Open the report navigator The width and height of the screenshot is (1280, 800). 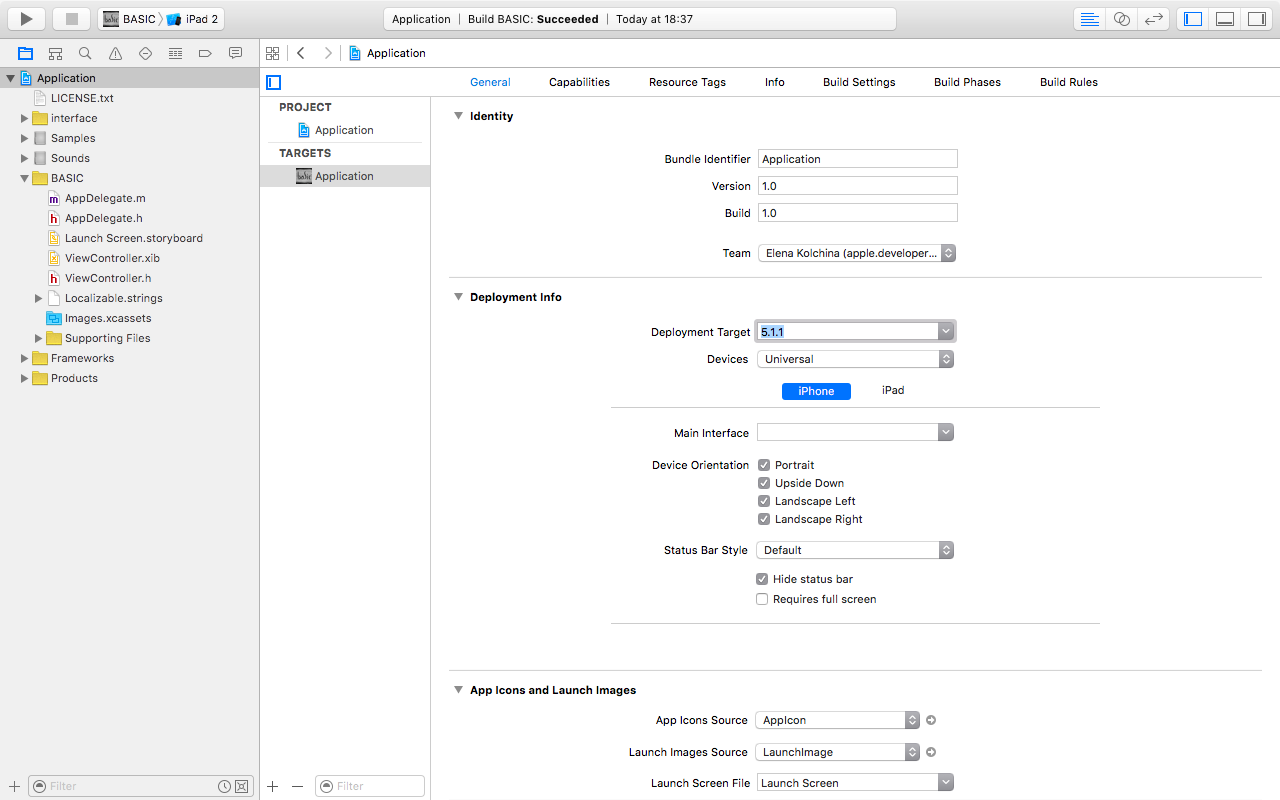(235, 53)
